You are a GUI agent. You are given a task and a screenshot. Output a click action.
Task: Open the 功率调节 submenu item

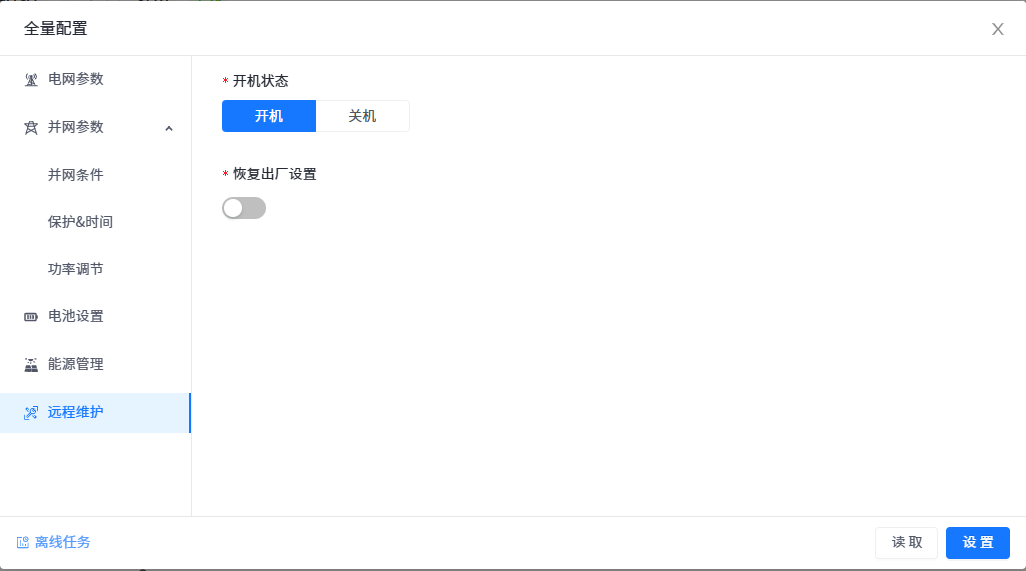76,269
